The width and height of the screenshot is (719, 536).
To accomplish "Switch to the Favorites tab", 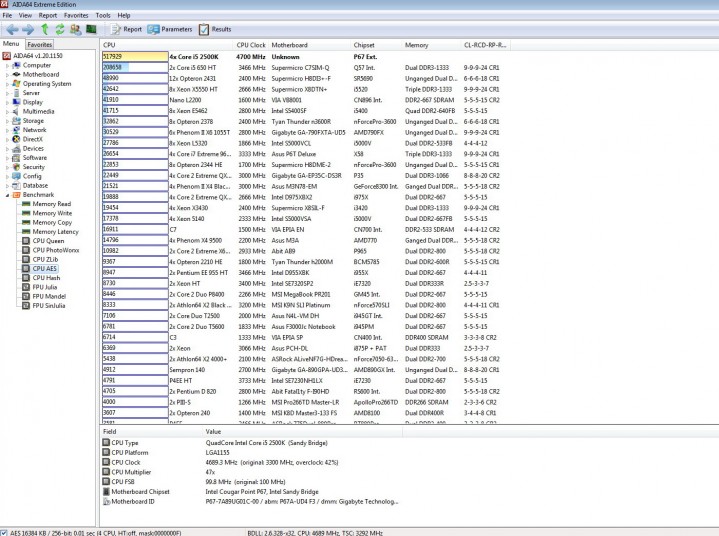I will coord(39,44).
